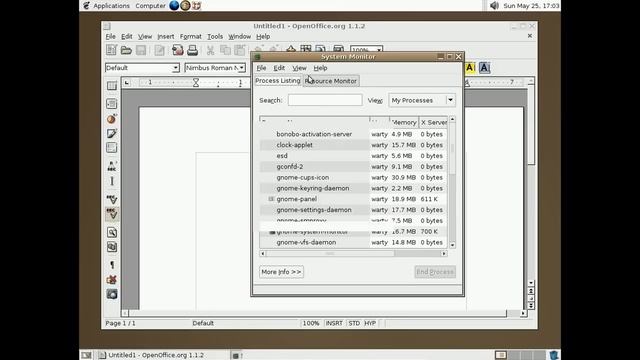Click the Show Desktop button in bottom panel
The width and height of the screenshot is (640, 360).
pyautogui.click(x=86, y=355)
